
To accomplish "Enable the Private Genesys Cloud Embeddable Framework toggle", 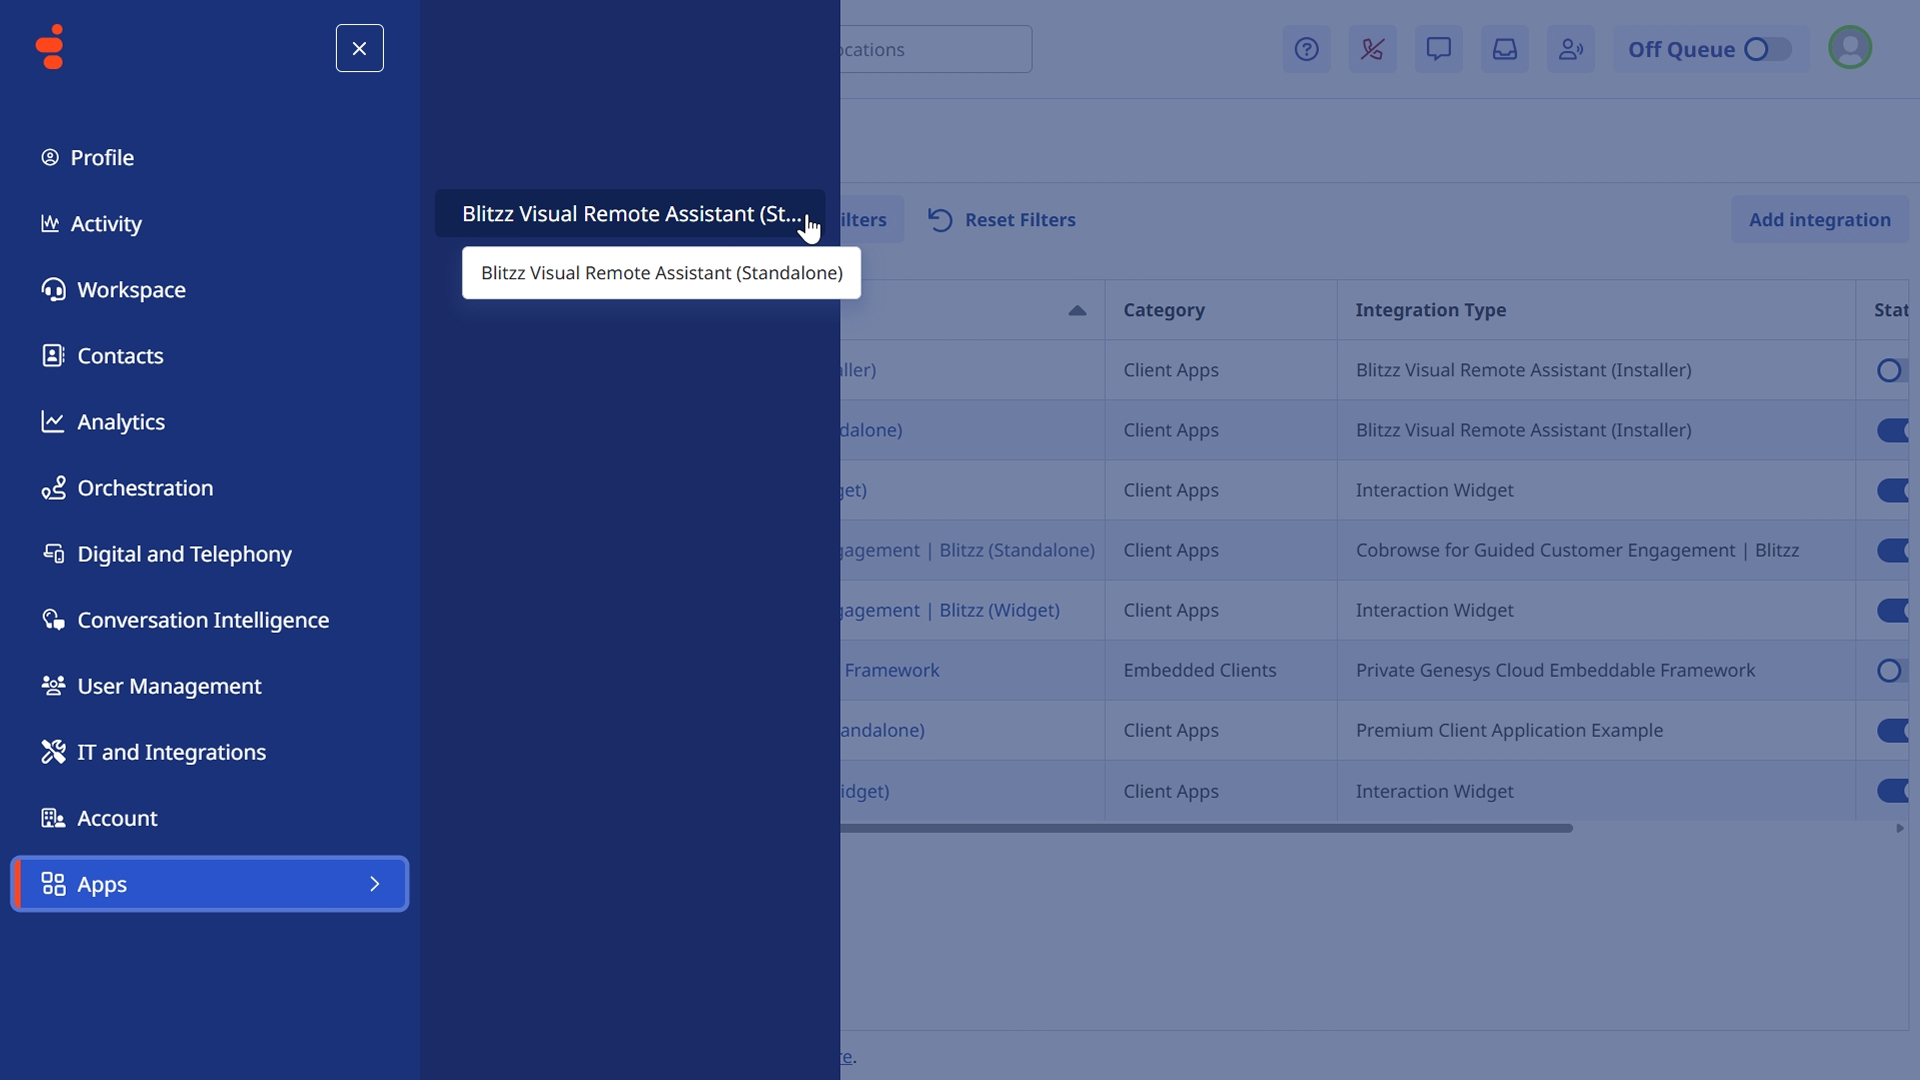I will 1891,670.
